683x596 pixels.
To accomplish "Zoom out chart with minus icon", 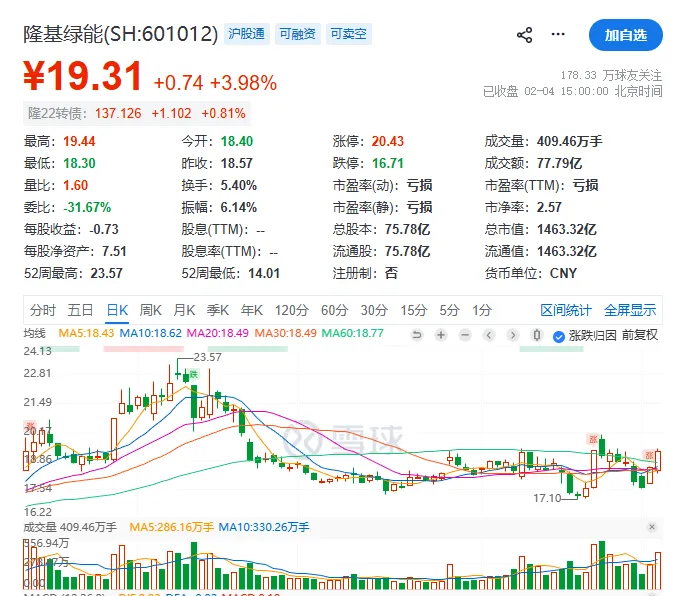I will click(465, 335).
